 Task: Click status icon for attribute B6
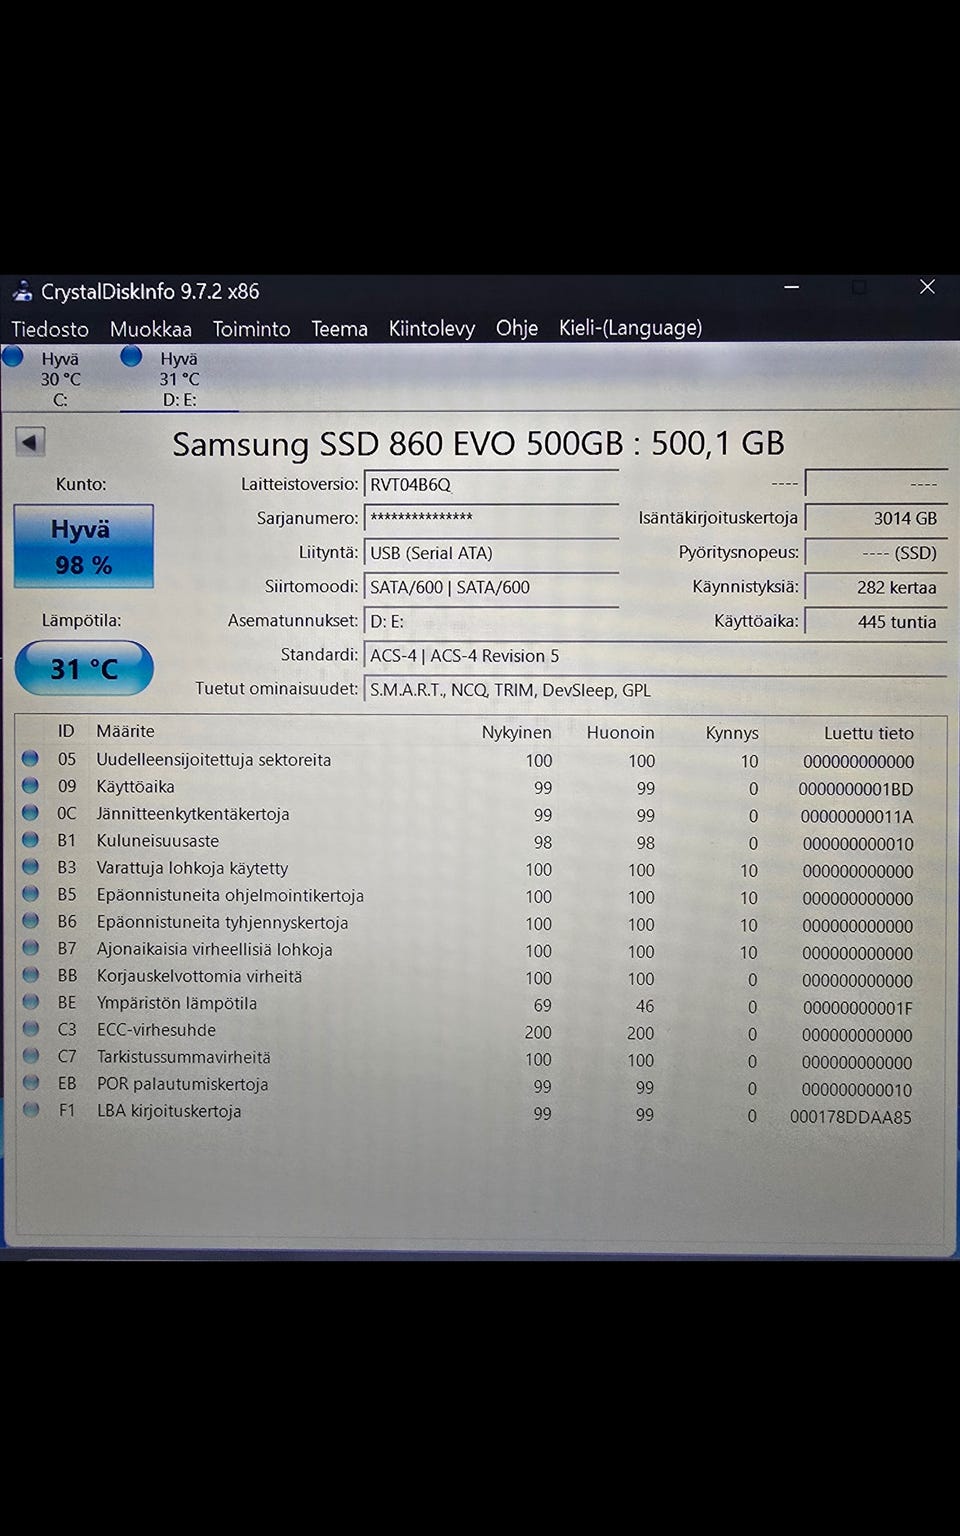[x=31, y=921]
